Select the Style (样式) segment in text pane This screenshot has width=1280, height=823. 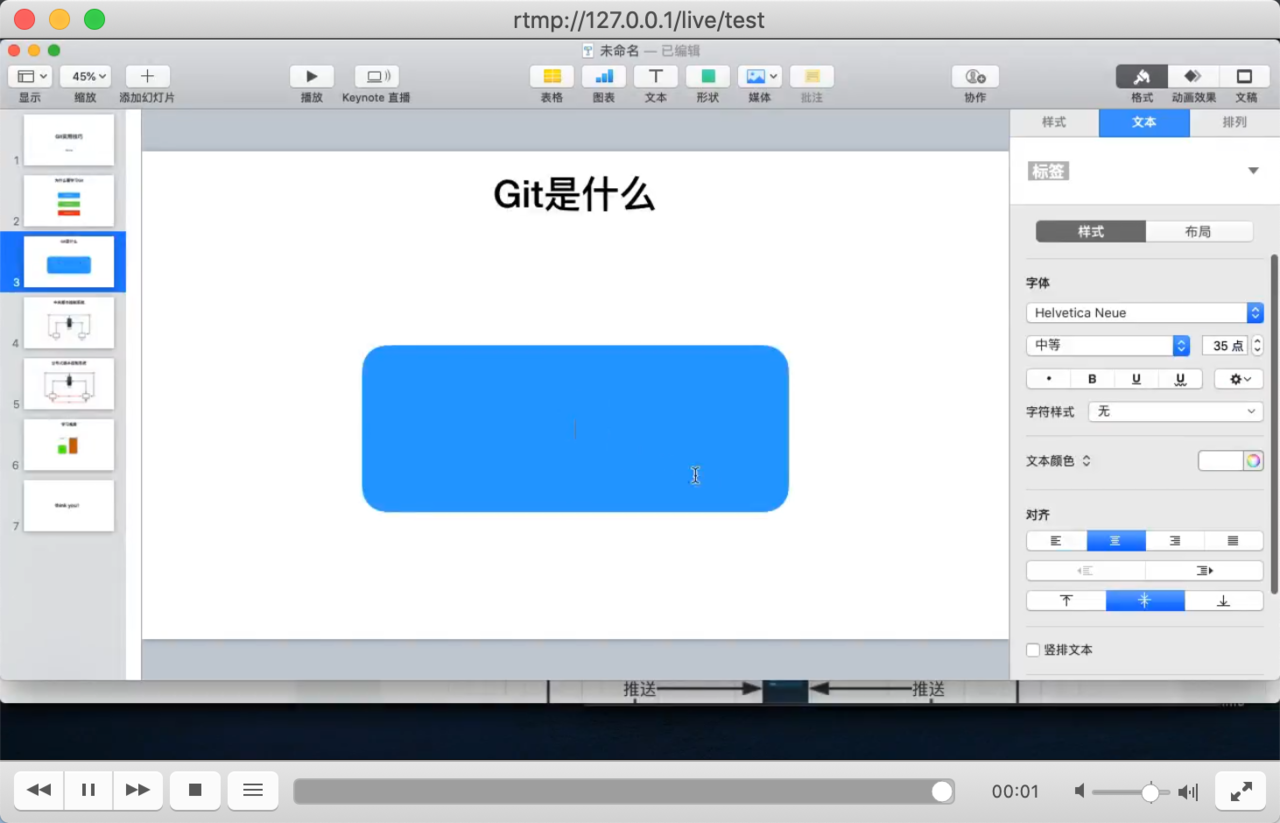point(1091,231)
